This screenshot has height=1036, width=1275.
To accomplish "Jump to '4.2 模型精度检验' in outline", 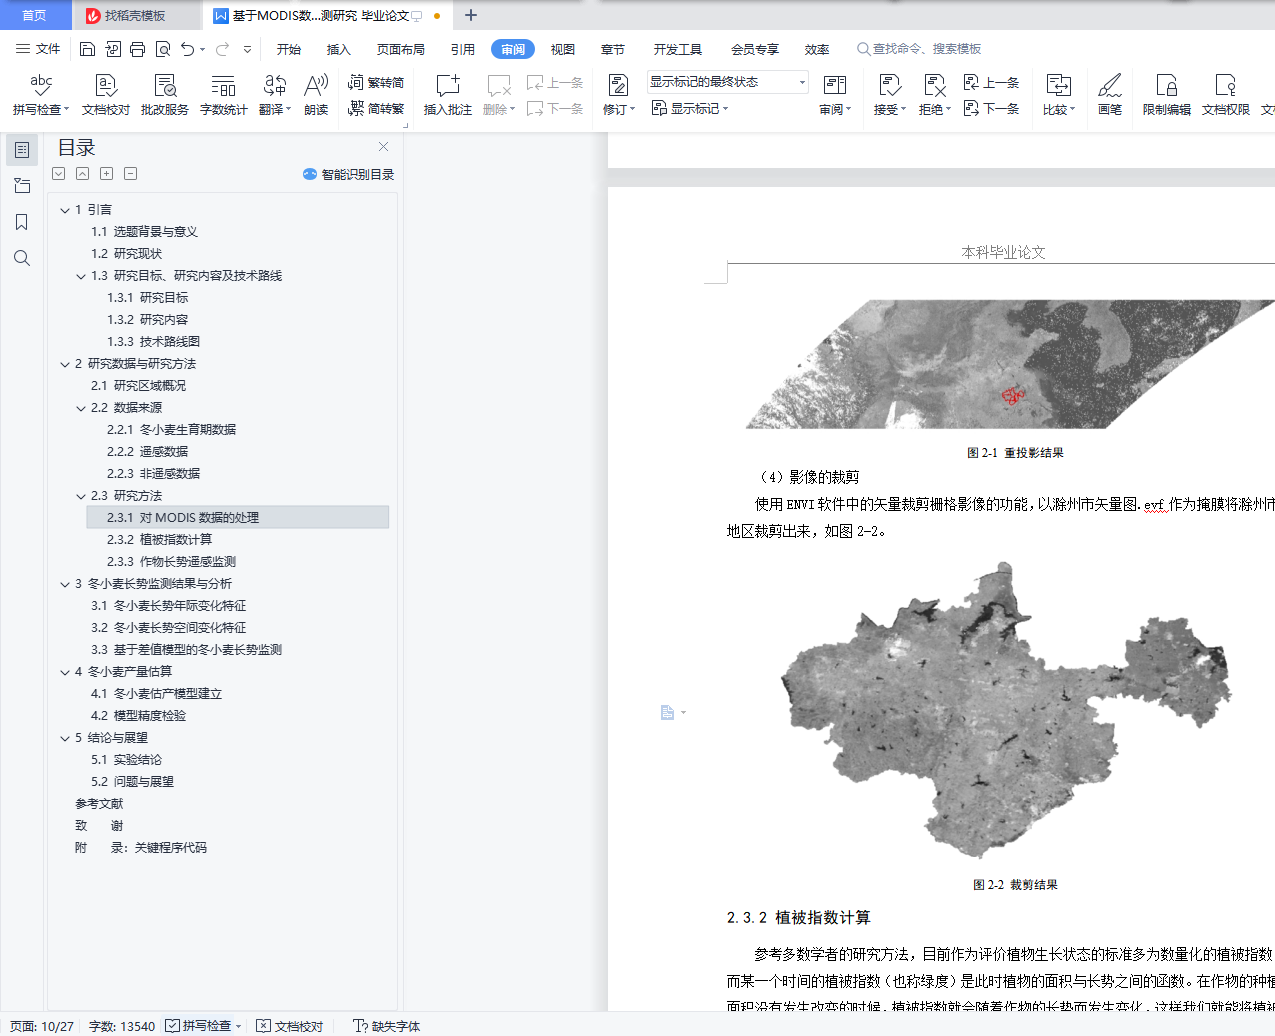I will coord(139,716).
